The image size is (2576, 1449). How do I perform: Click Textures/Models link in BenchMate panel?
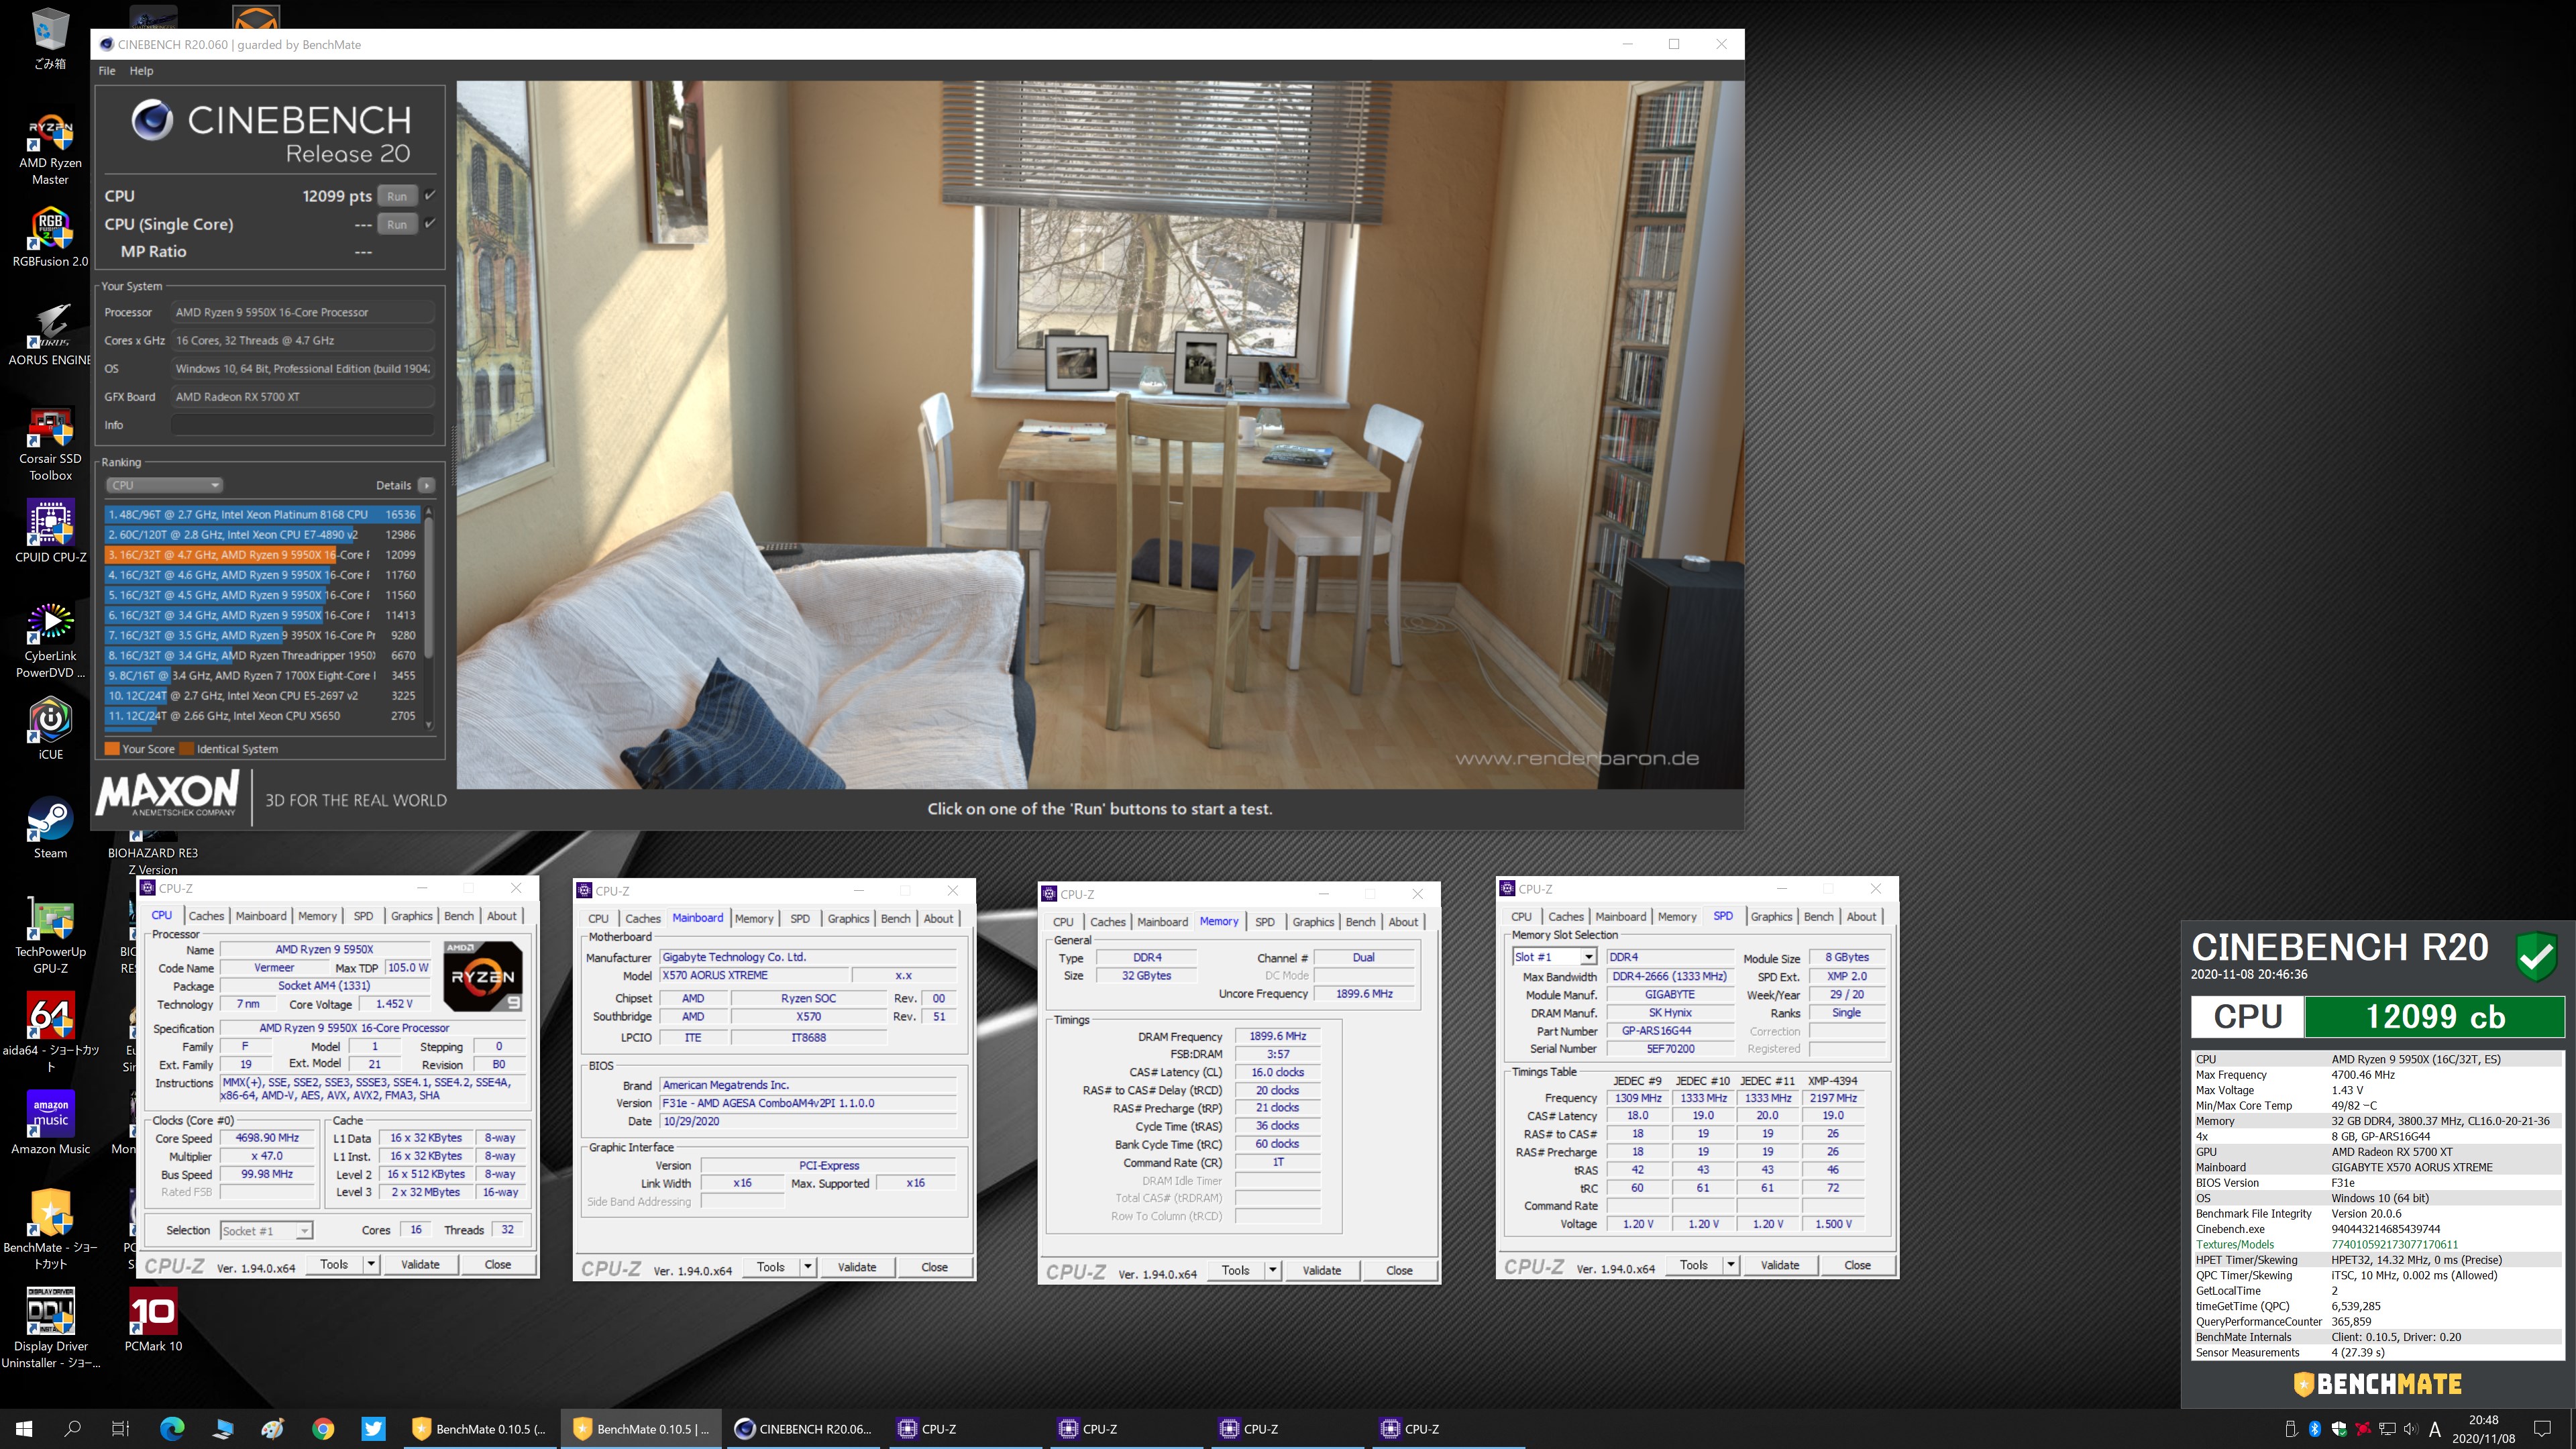click(x=2234, y=1245)
